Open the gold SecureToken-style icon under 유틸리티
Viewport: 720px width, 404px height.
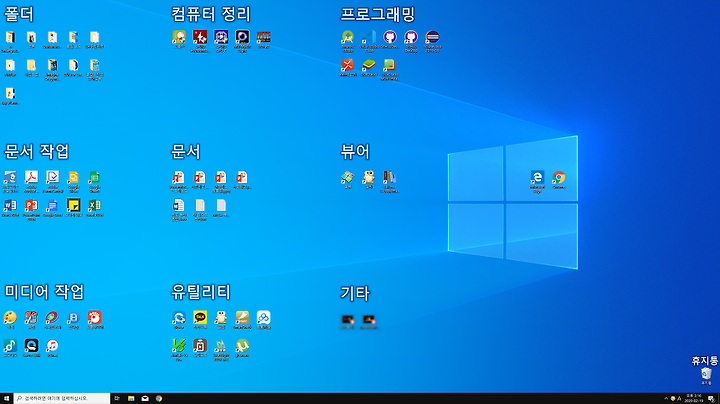click(x=242, y=318)
